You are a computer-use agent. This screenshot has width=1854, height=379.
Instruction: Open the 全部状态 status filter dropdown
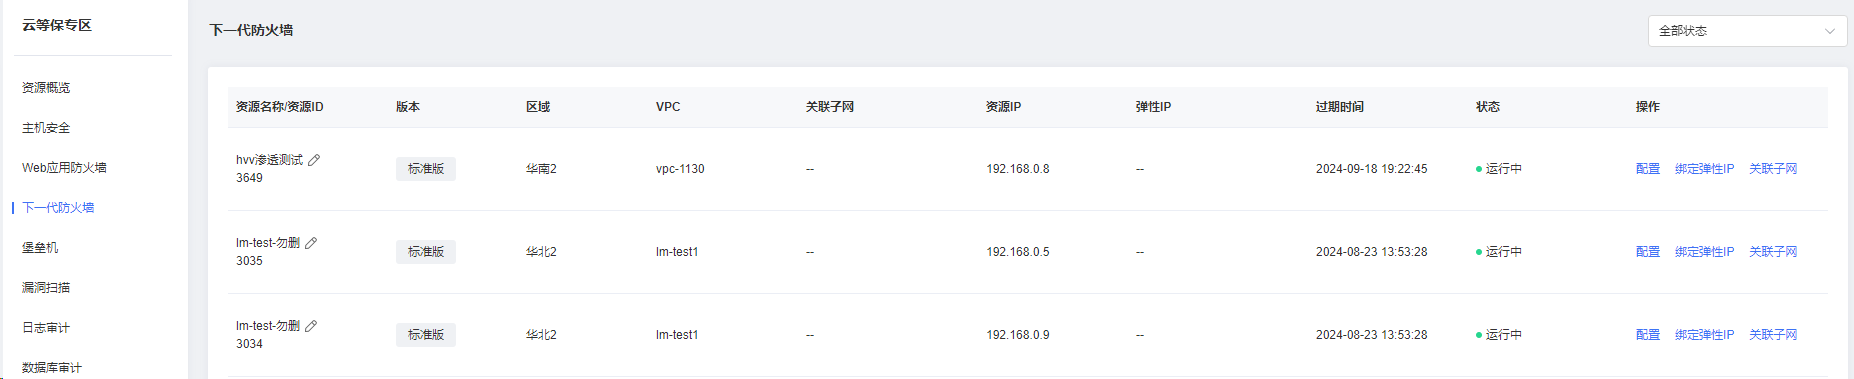(x=1747, y=31)
